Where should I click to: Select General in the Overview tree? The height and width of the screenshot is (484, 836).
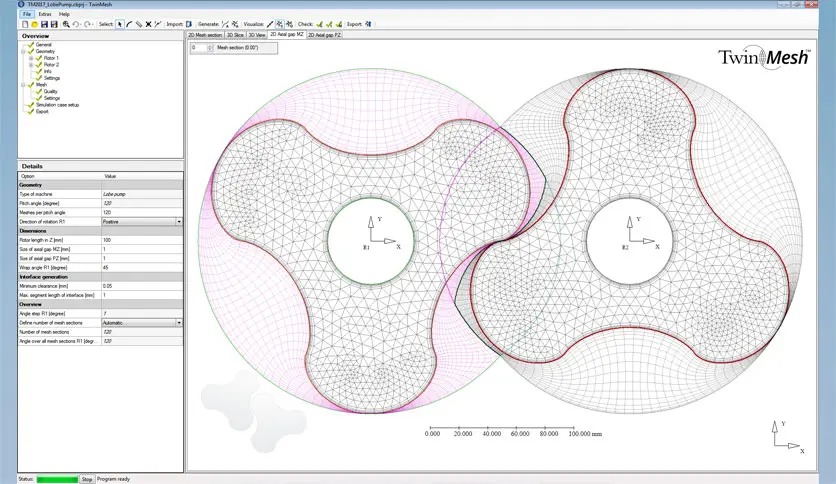tap(44, 45)
